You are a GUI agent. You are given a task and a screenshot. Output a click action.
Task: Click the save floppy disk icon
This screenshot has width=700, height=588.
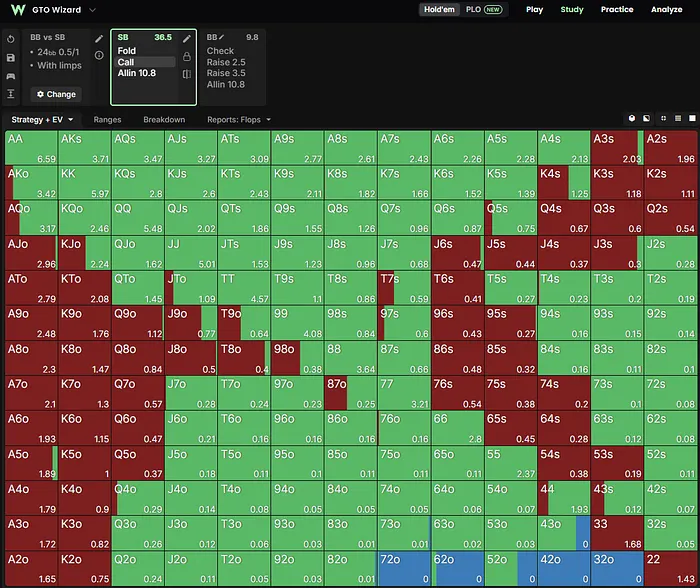click(x=11, y=58)
